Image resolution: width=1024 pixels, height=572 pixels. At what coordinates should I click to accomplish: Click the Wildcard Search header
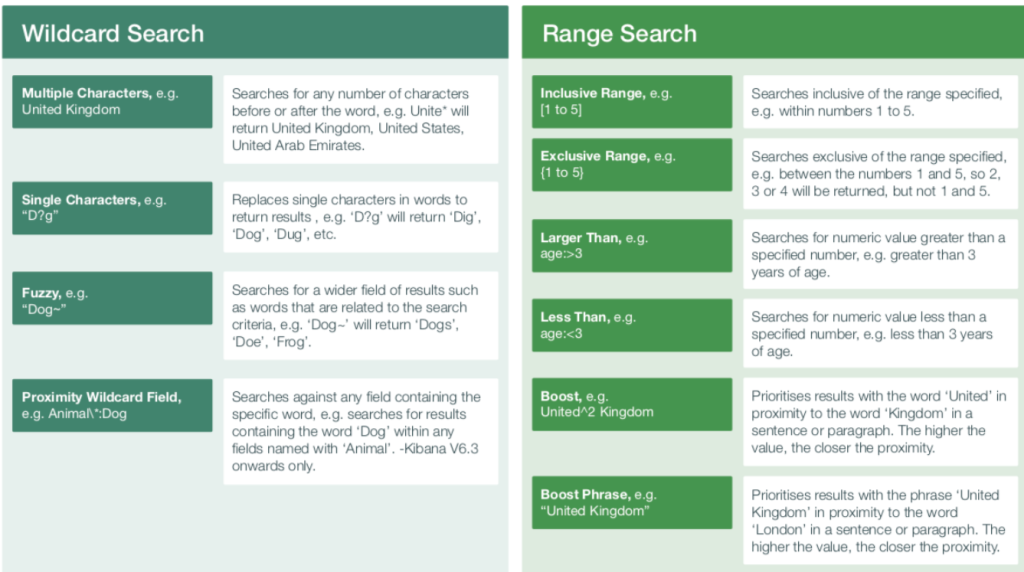[x=113, y=33]
